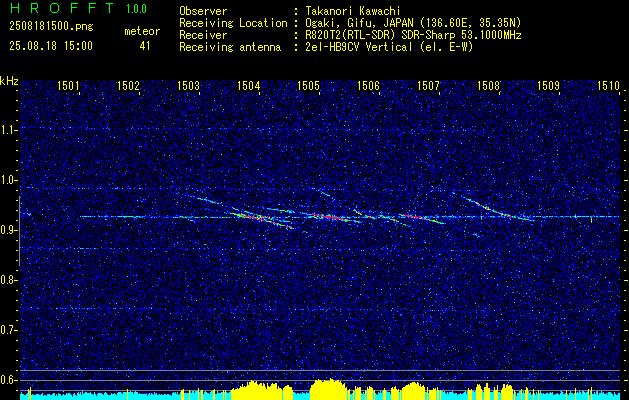Click the 'Receiver' field label
629x400 pixels.
tap(203, 35)
